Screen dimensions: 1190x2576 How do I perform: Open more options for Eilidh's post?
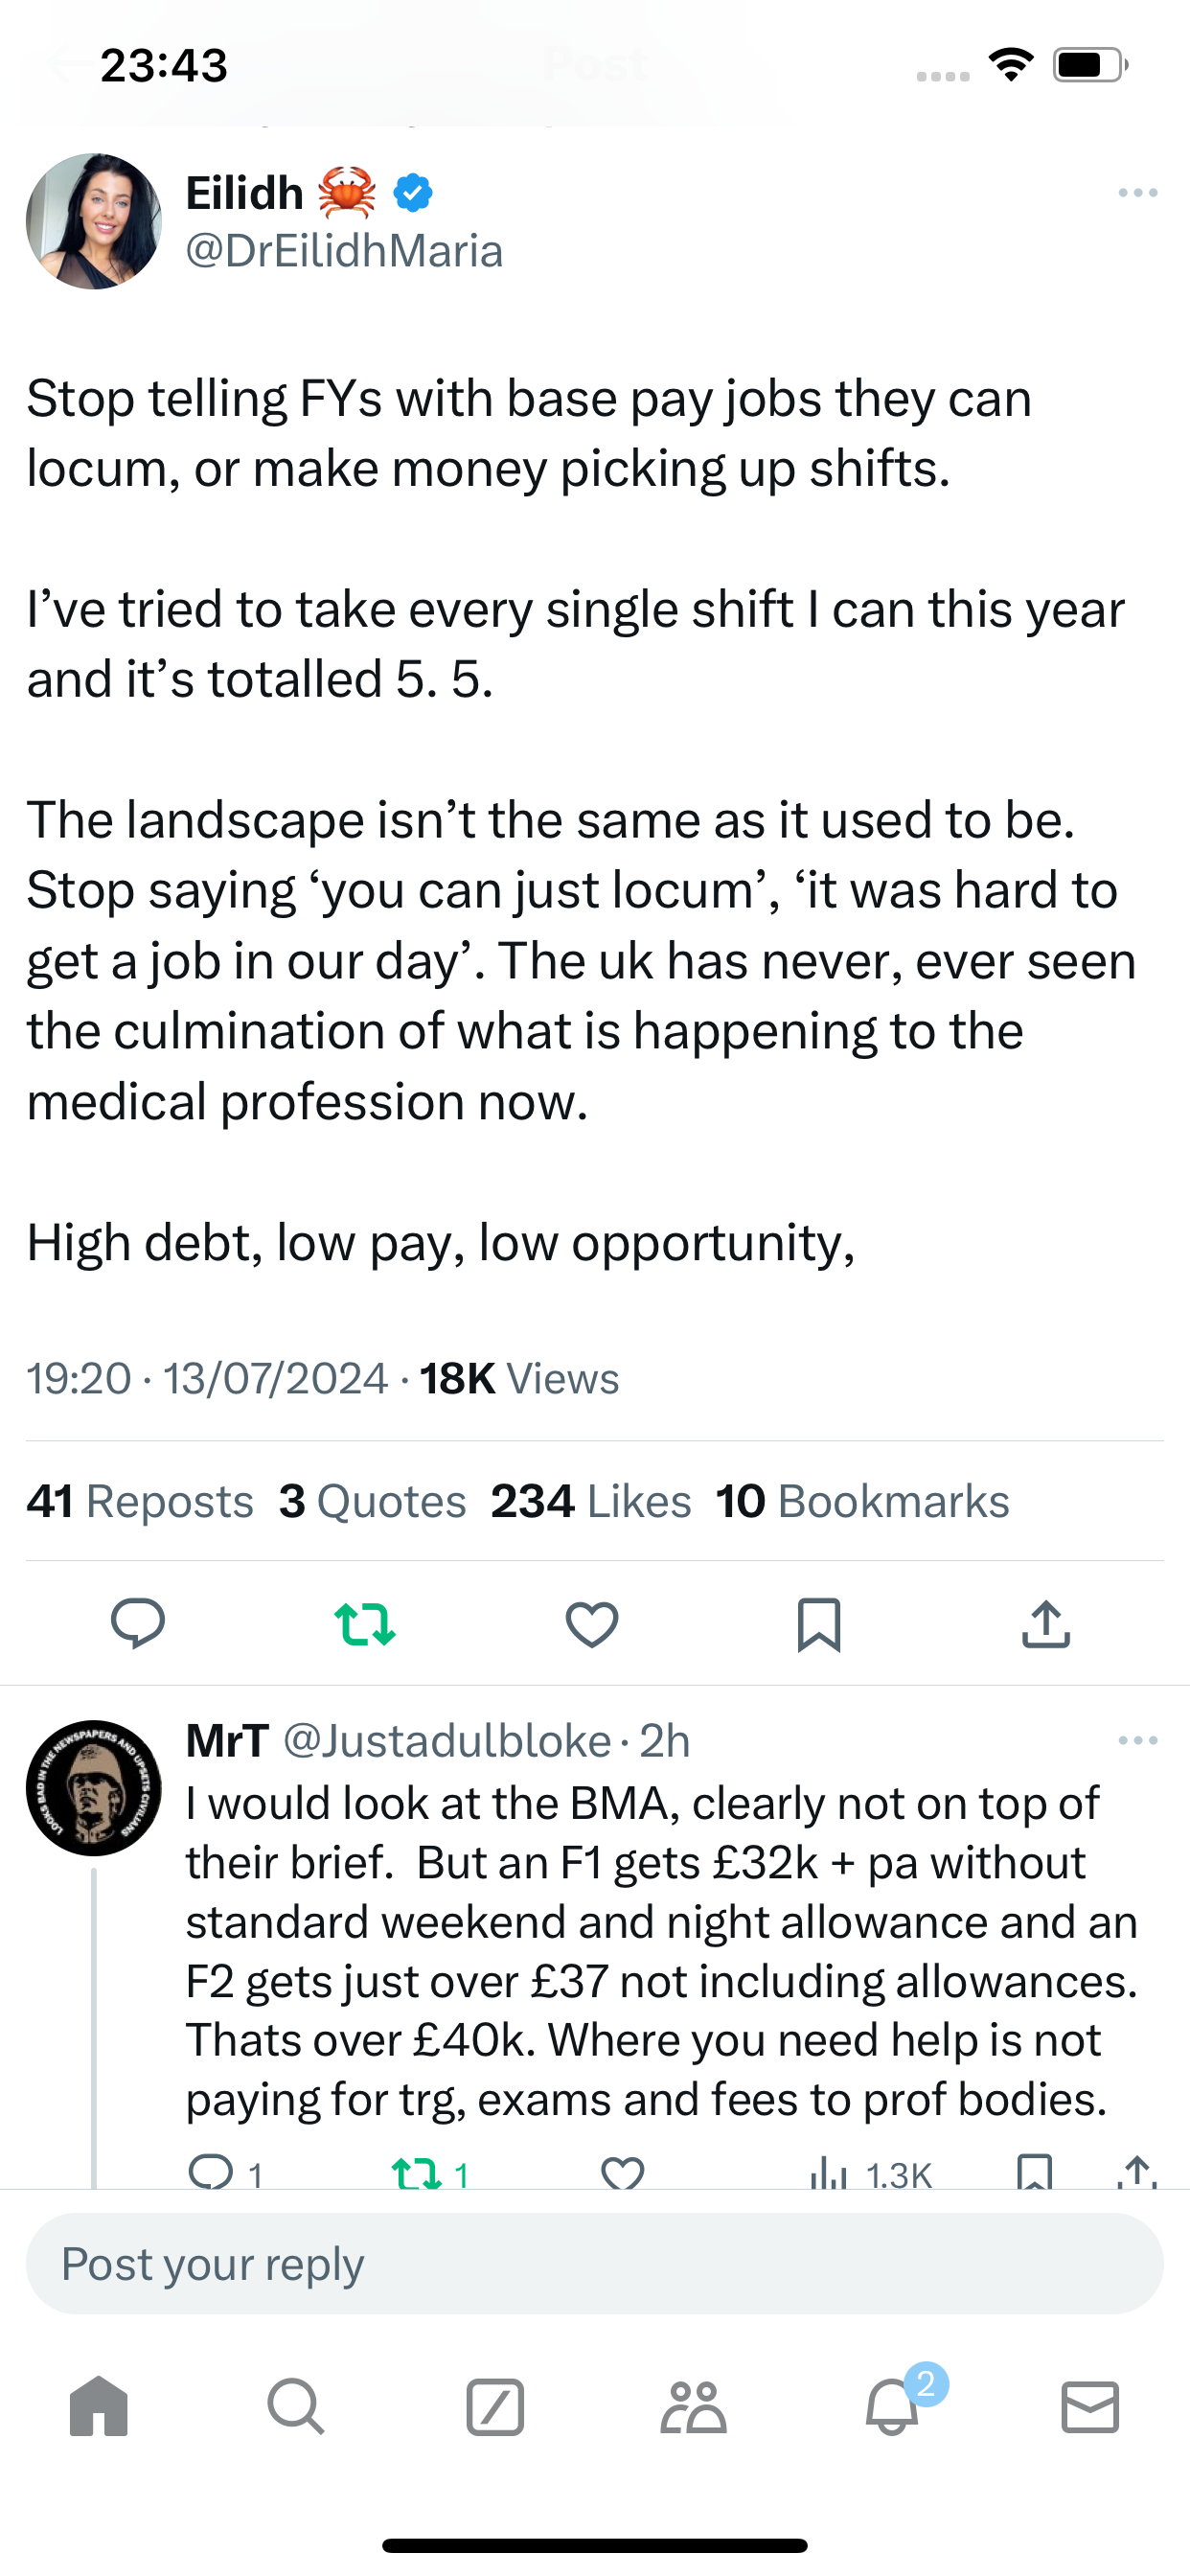point(1138,192)
